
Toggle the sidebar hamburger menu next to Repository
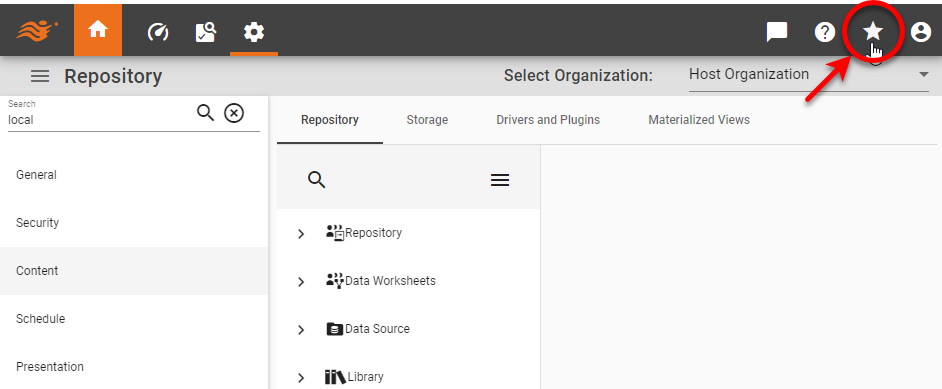40,76
